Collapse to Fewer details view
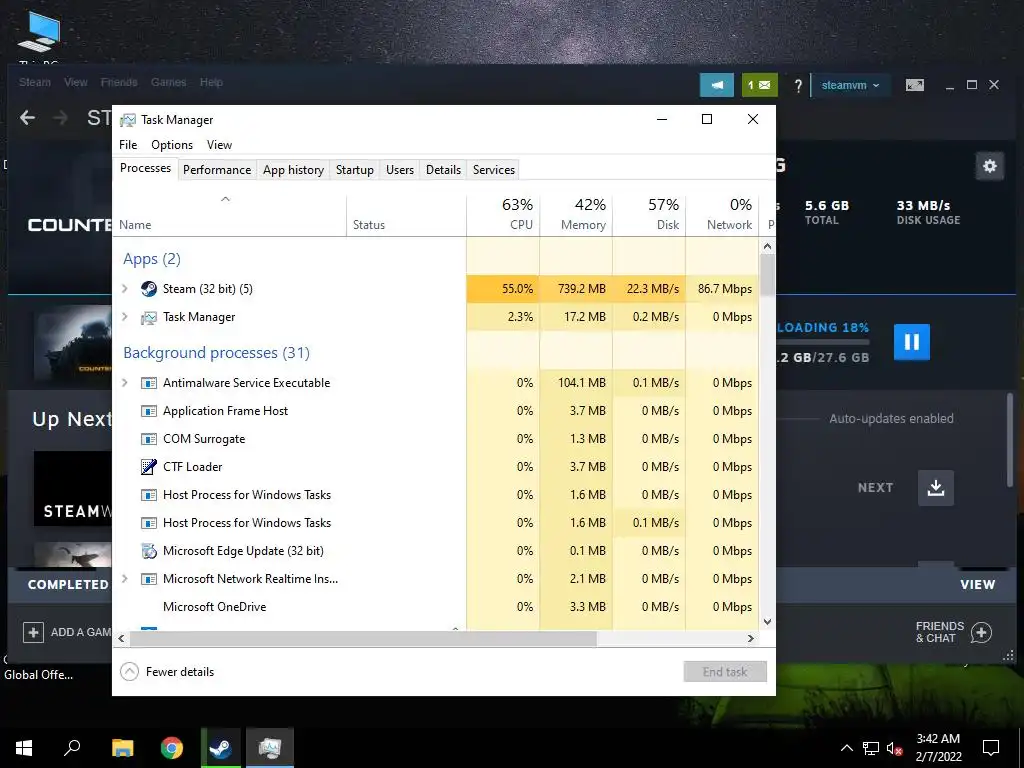1024x768 pixels. (x=168, y=672)
